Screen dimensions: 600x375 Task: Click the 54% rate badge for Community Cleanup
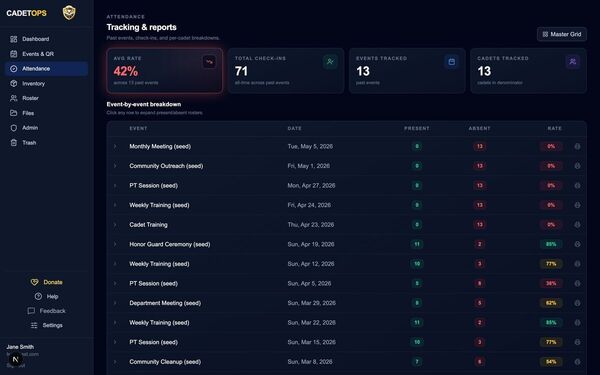[x=551, y=362]
